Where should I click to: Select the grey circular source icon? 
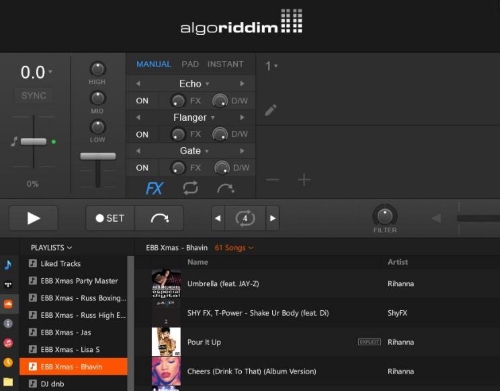[8, 323]
